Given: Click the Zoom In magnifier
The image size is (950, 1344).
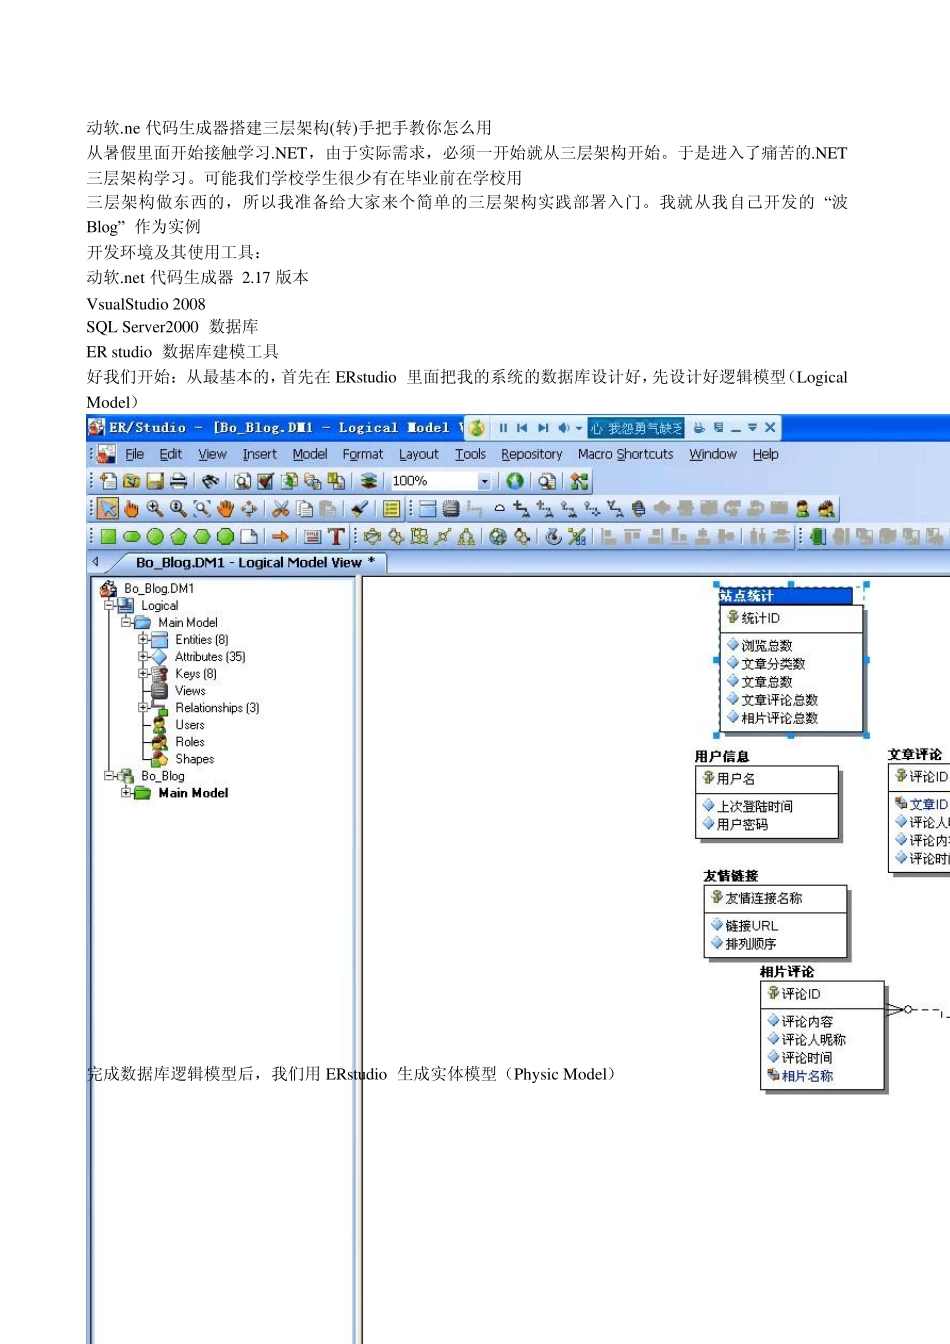Looking at the screenshot, I should (x=154, y=509).
